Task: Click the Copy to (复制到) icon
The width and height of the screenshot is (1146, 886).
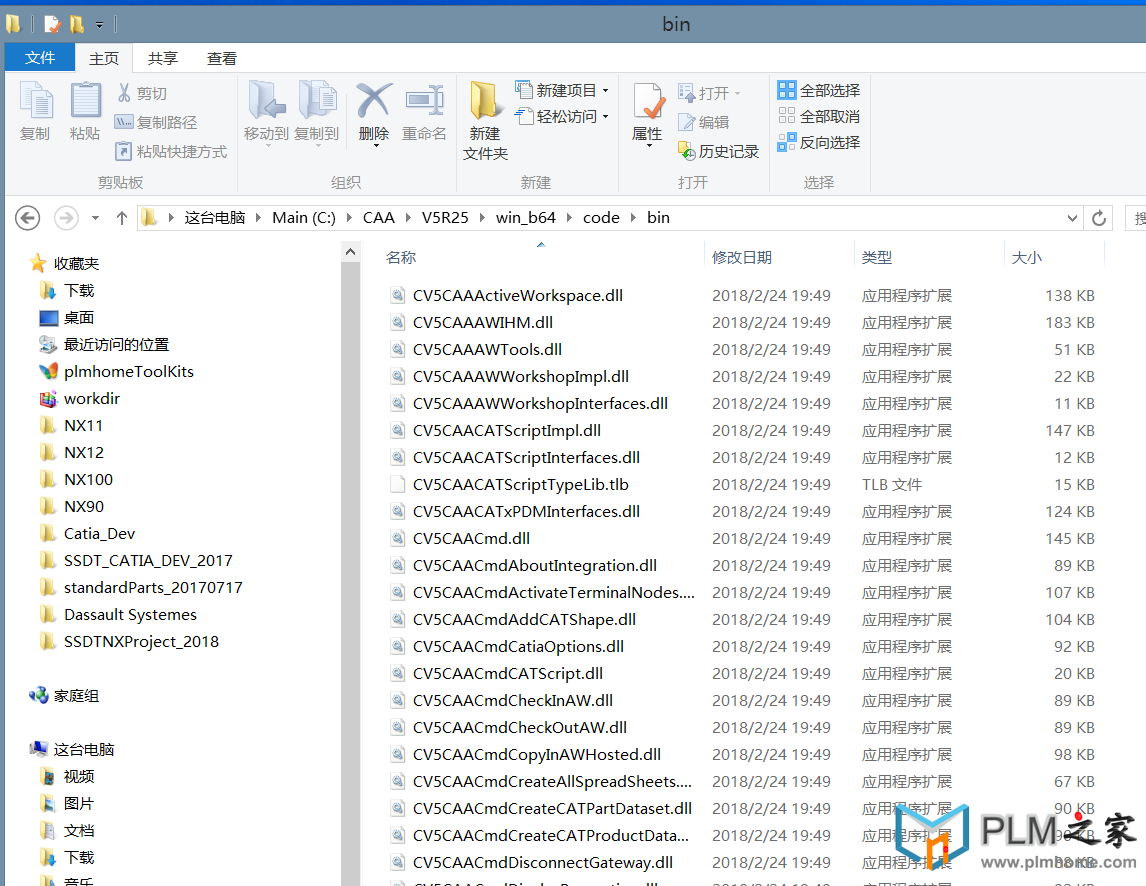Action: click(x=316, y=101)
